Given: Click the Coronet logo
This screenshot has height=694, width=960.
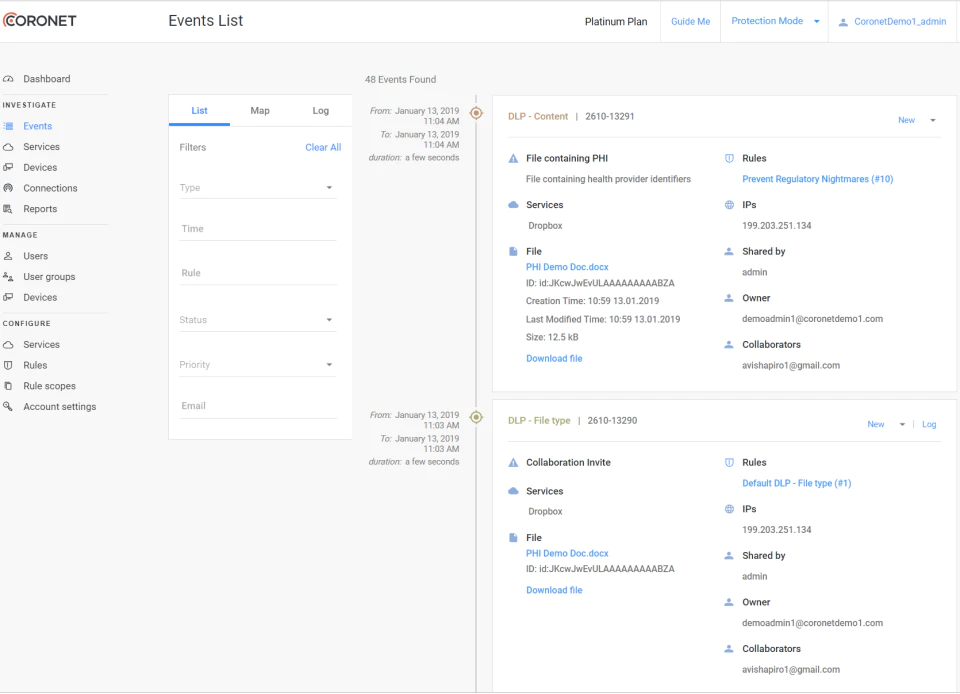Looking at the screenshot, I should (x=40, y=21).
